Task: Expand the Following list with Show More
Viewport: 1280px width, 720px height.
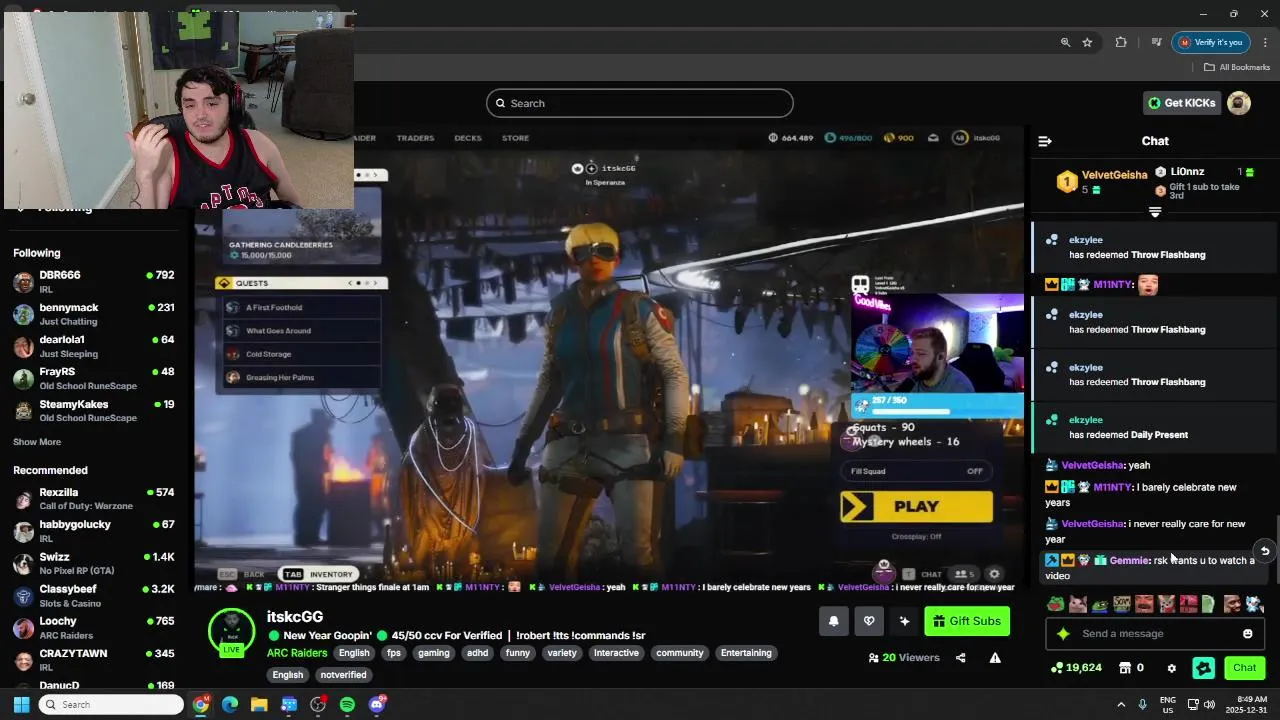Action: click(37, 442)
